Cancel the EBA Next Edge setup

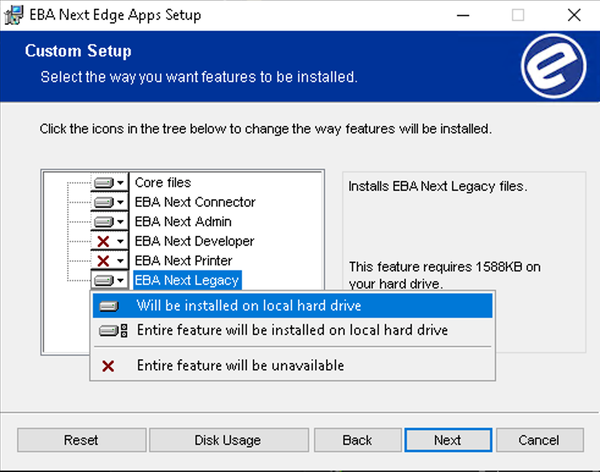tap(538, 440)
